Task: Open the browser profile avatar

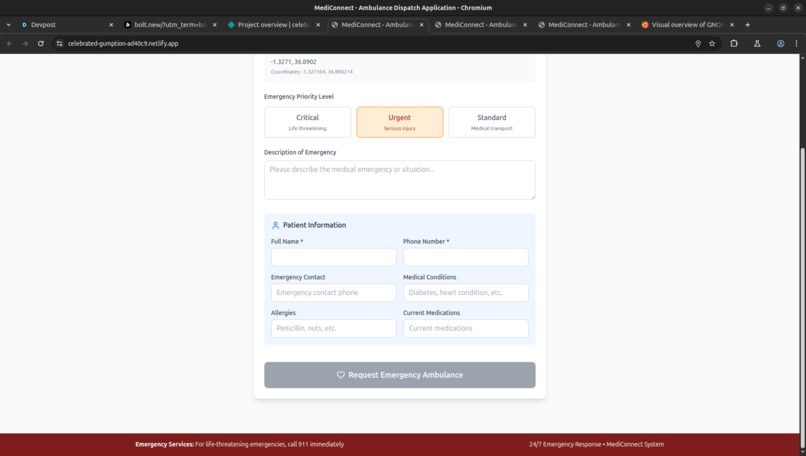Action: 780,44
